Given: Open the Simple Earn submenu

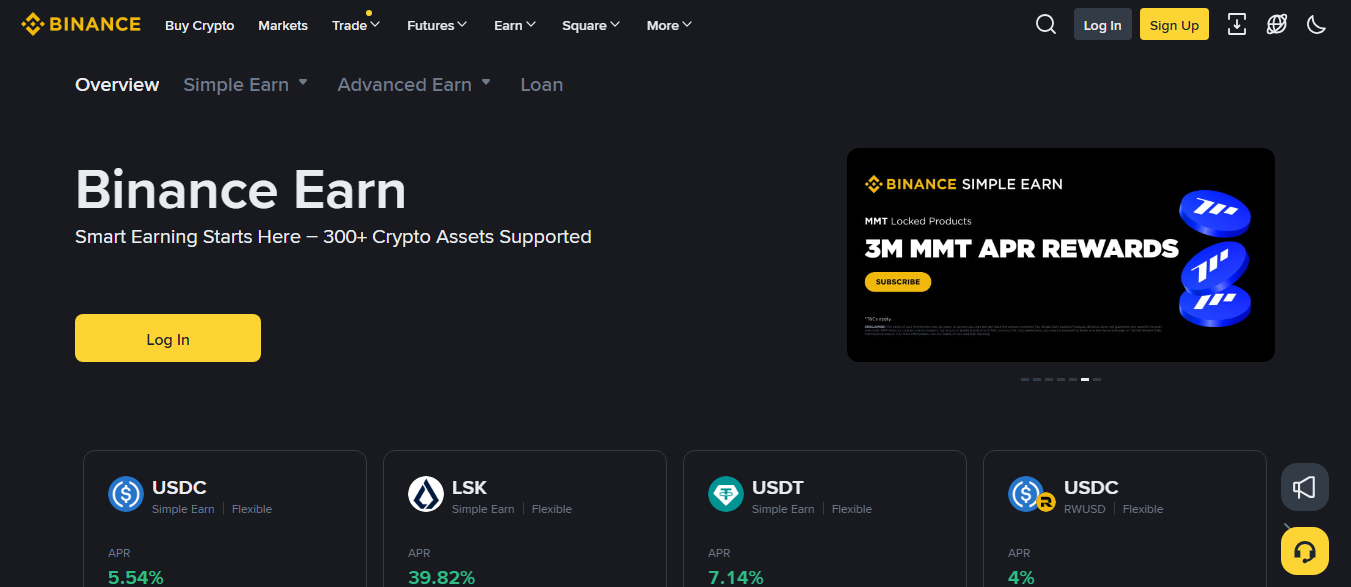Looking at the screenshot, I should pyautogui.click(x=246, y=85).
